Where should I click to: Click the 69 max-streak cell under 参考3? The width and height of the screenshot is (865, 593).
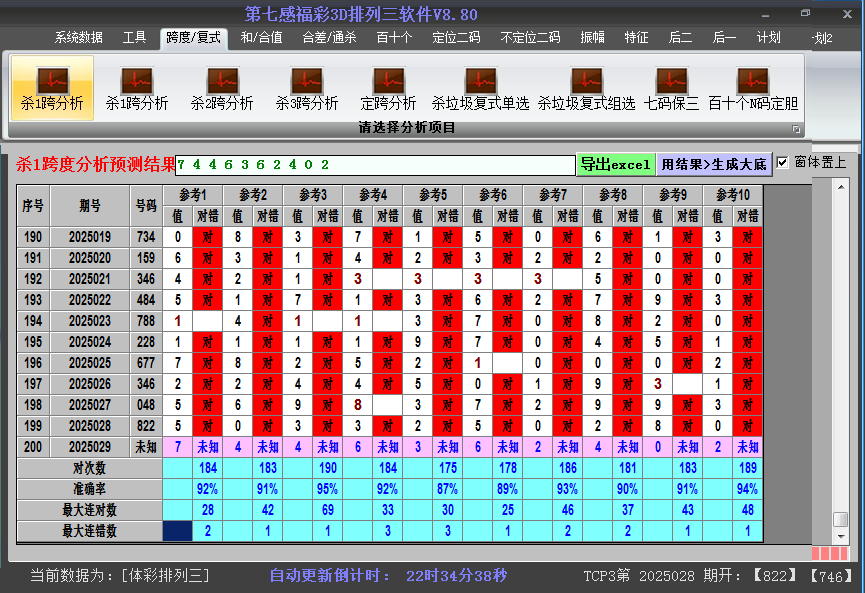click(x=328, y=510)
